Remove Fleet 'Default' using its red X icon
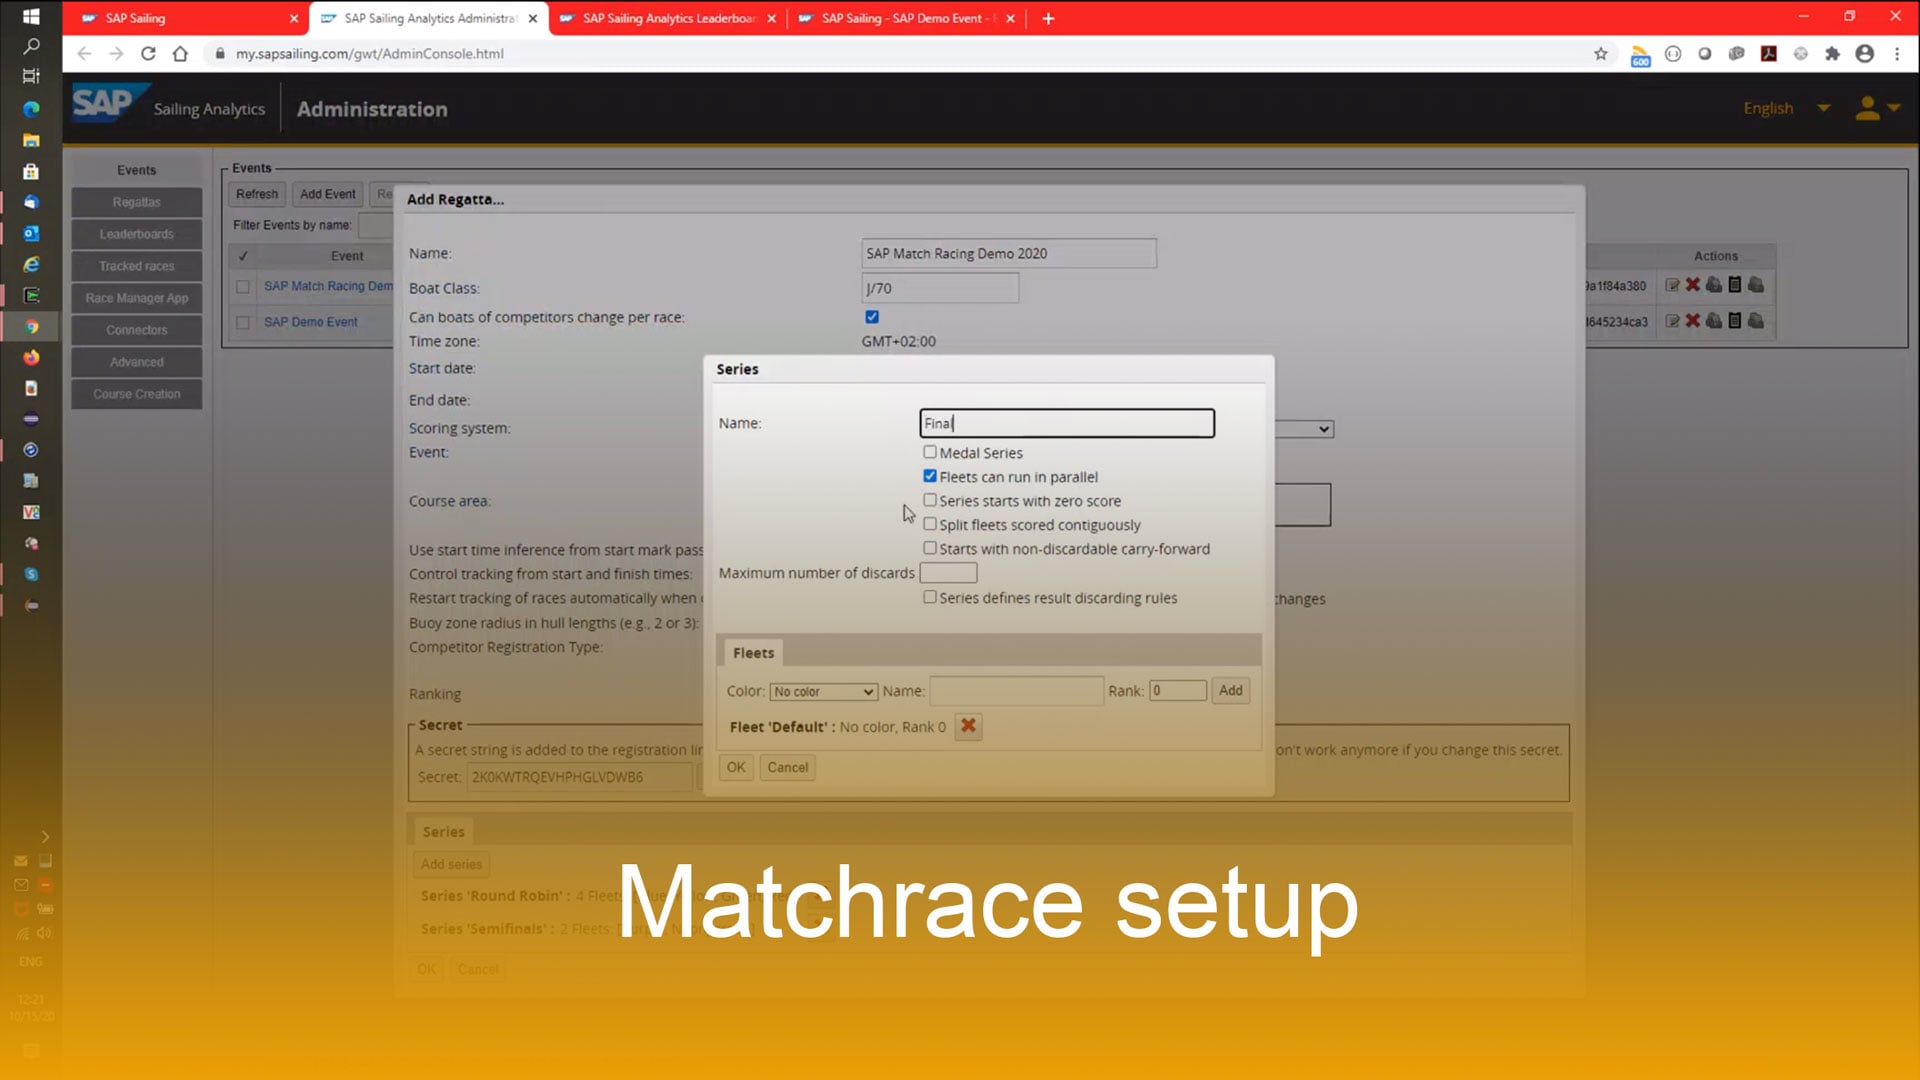Screen dimensions: 1920x1080 click(967, 727)
